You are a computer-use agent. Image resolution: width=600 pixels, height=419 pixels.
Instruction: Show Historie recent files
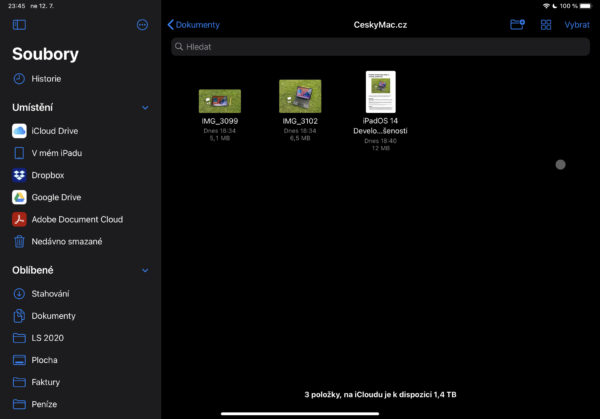[x=46, y=78]
